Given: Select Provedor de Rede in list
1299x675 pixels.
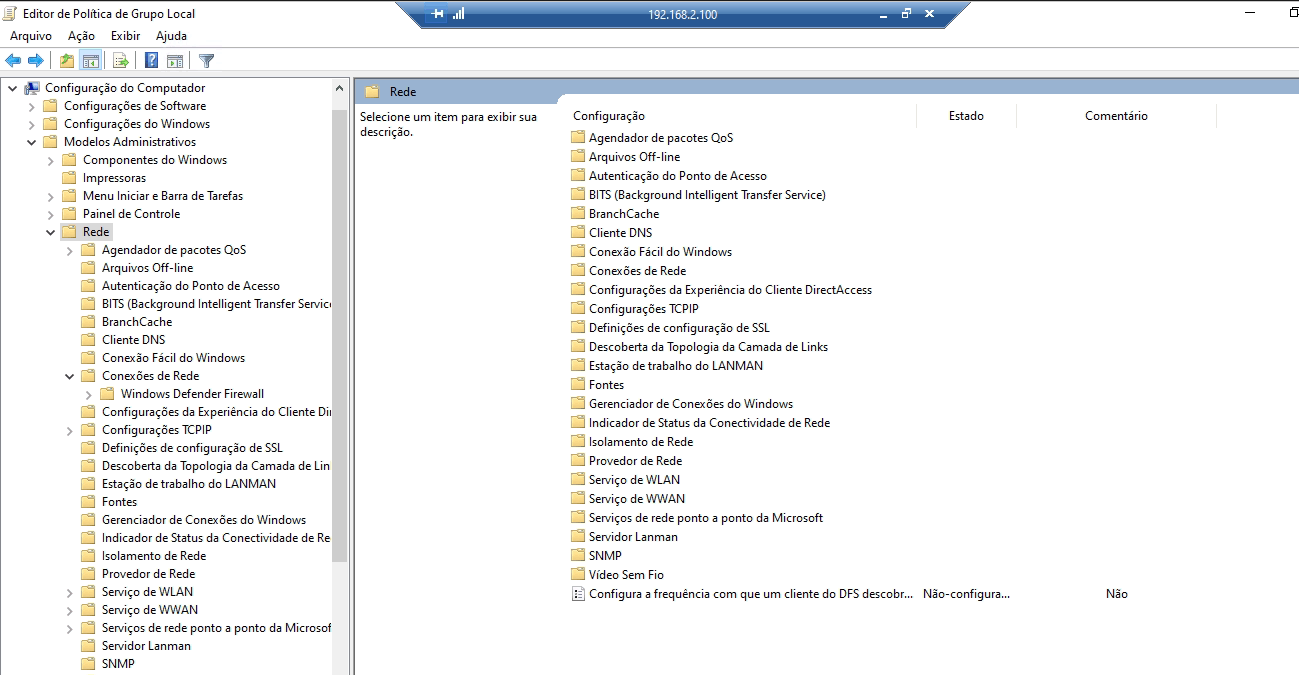Looking at the screenshot, I should pos(626,461).
